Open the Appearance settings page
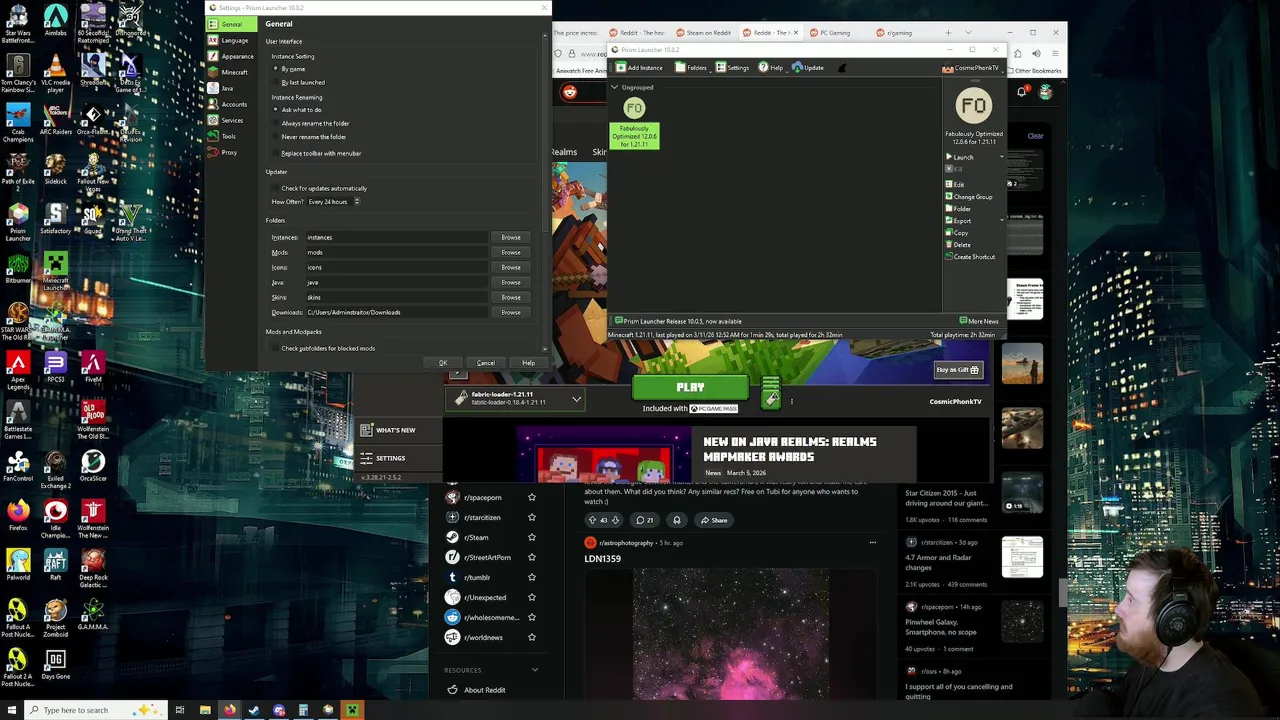Screen dimensions: 1280x720 click(230, 56)
